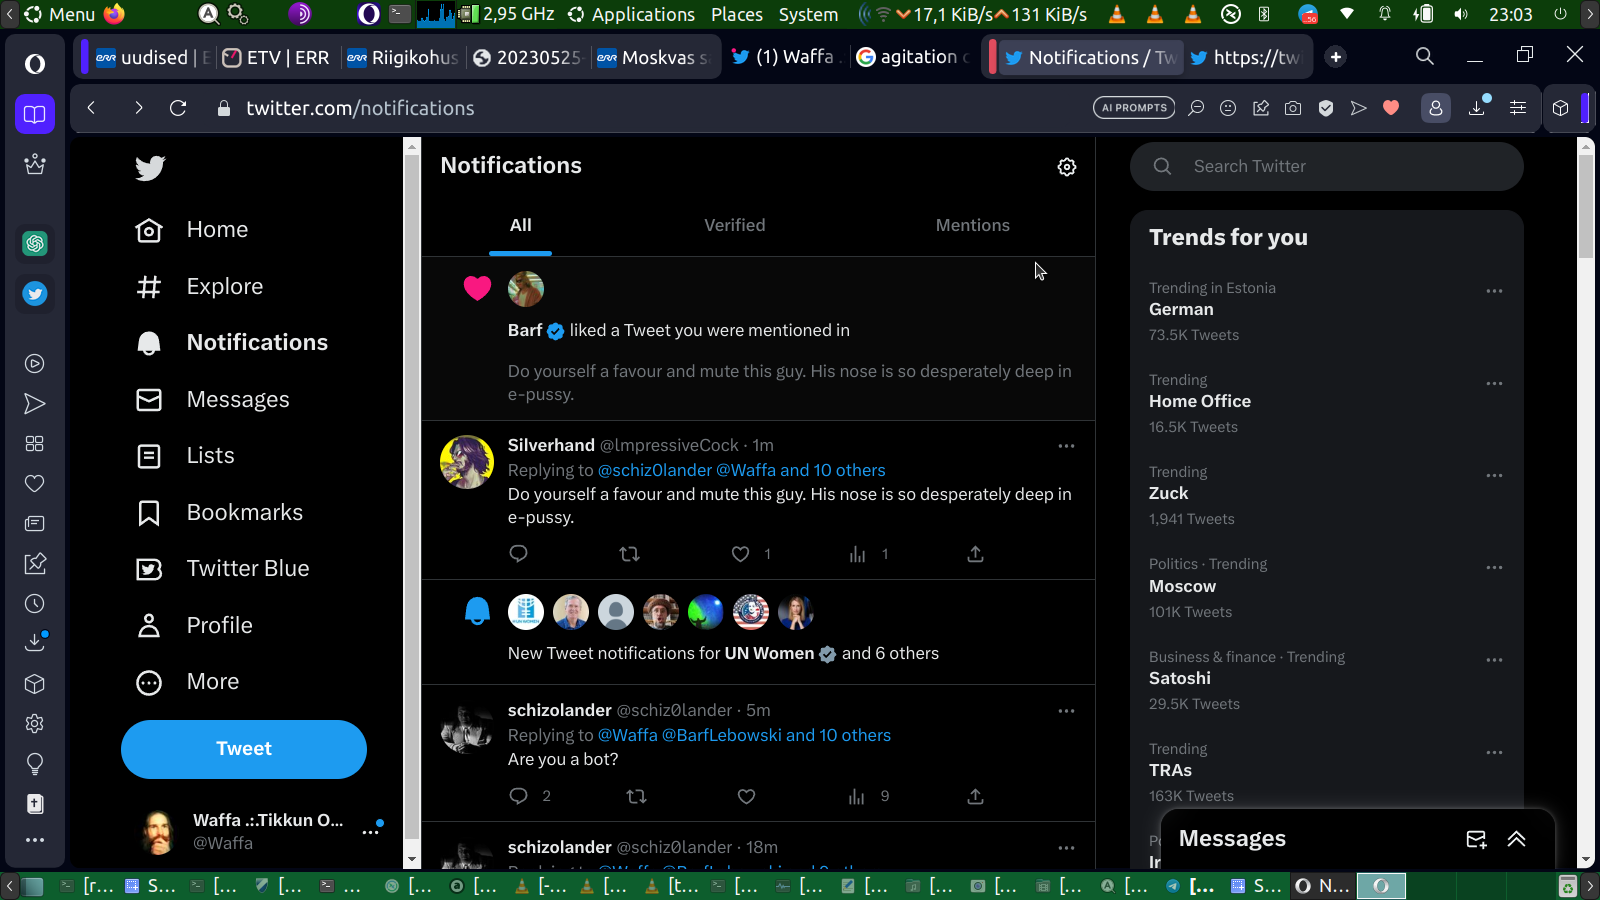Retweet the 'Are you a bot?' tweet

tap(636, 796)
